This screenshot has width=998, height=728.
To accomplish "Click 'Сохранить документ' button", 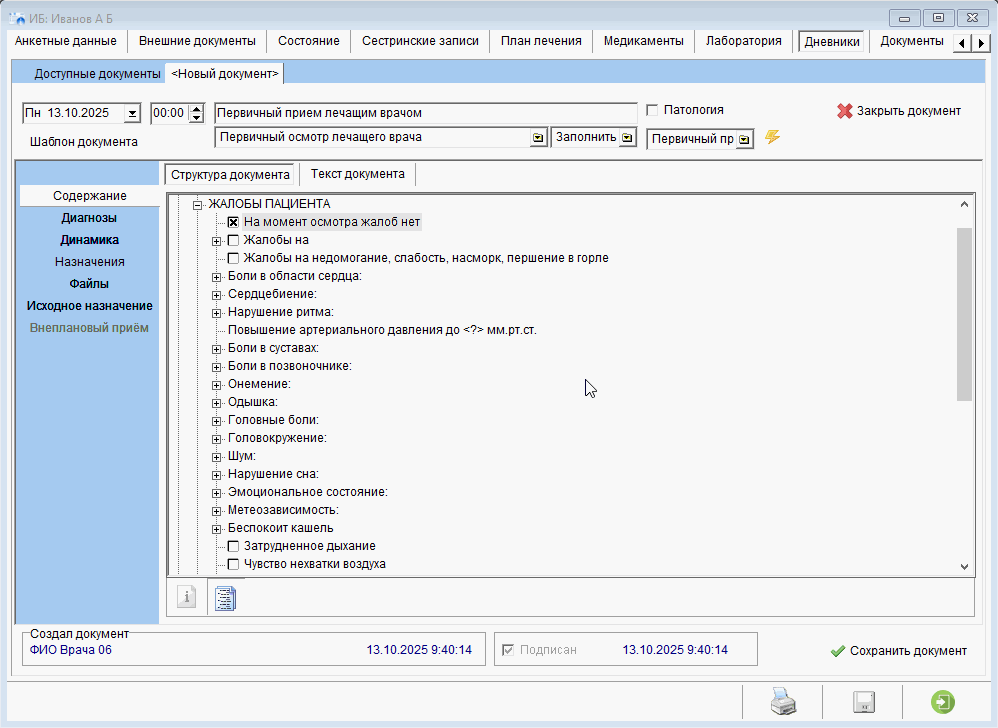I will click(898, 650).
